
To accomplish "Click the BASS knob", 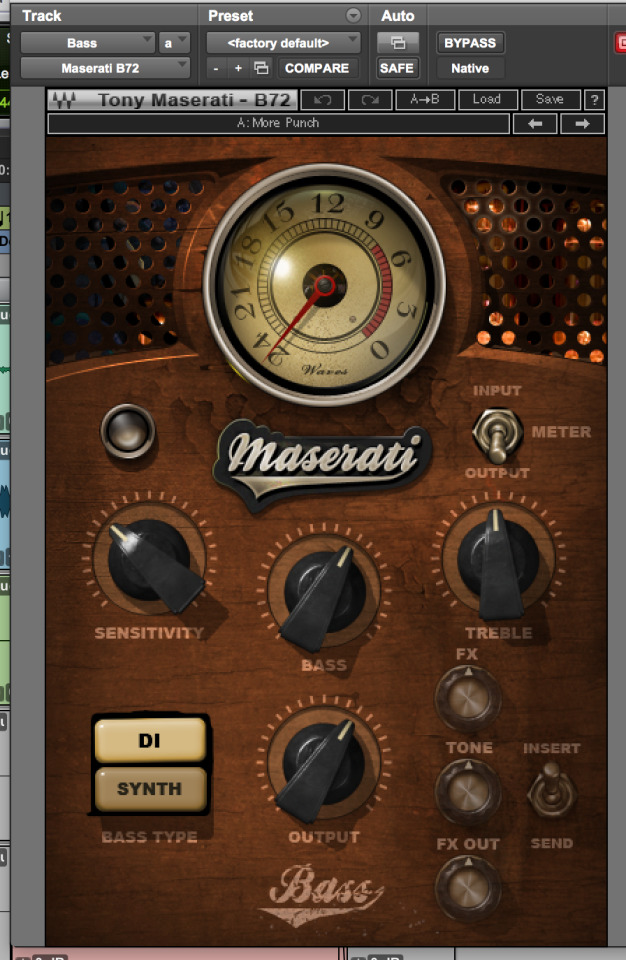I will 324,591.
